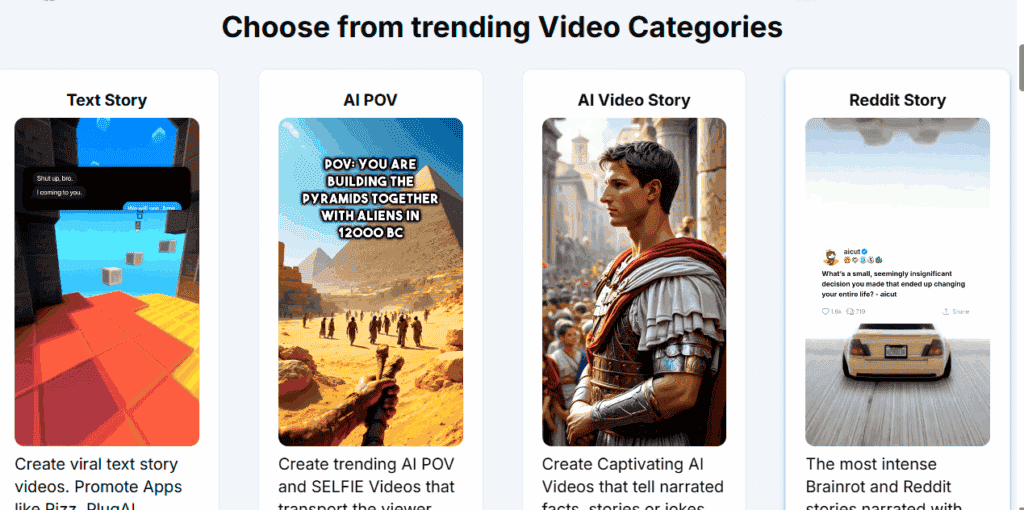Click the aicut Reddit avatar mascot
1024x510 pixels.
831,255
